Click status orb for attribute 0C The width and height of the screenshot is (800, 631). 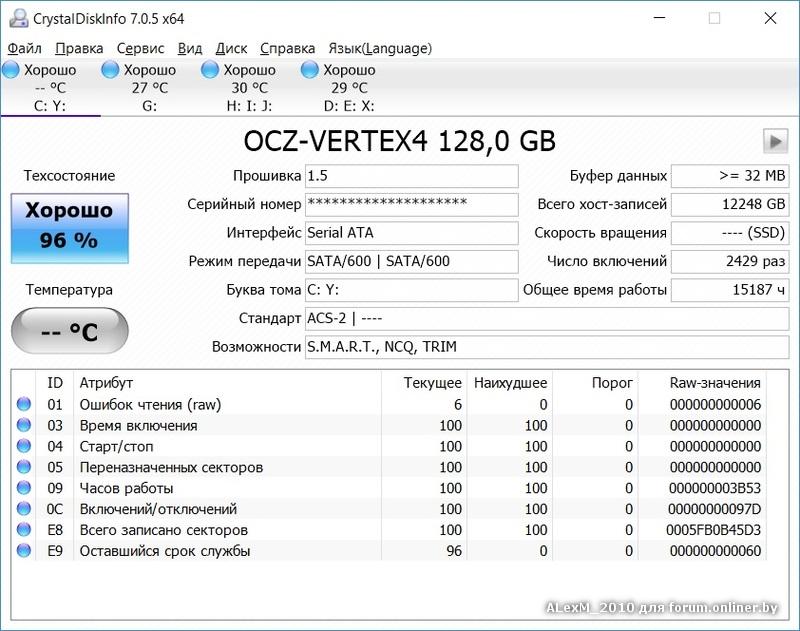23,509
